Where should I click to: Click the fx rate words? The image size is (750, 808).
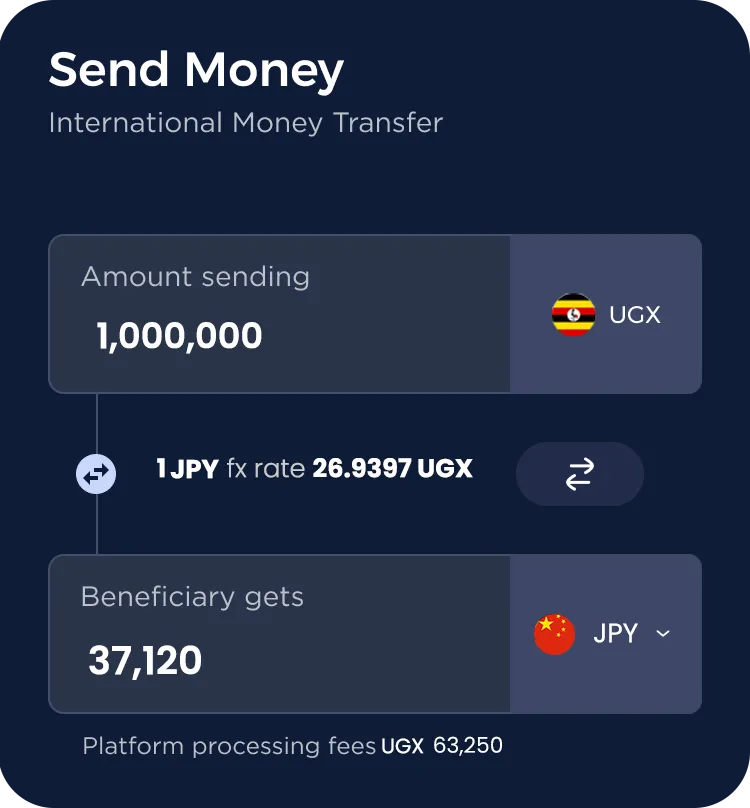click(x=265, y=468)
